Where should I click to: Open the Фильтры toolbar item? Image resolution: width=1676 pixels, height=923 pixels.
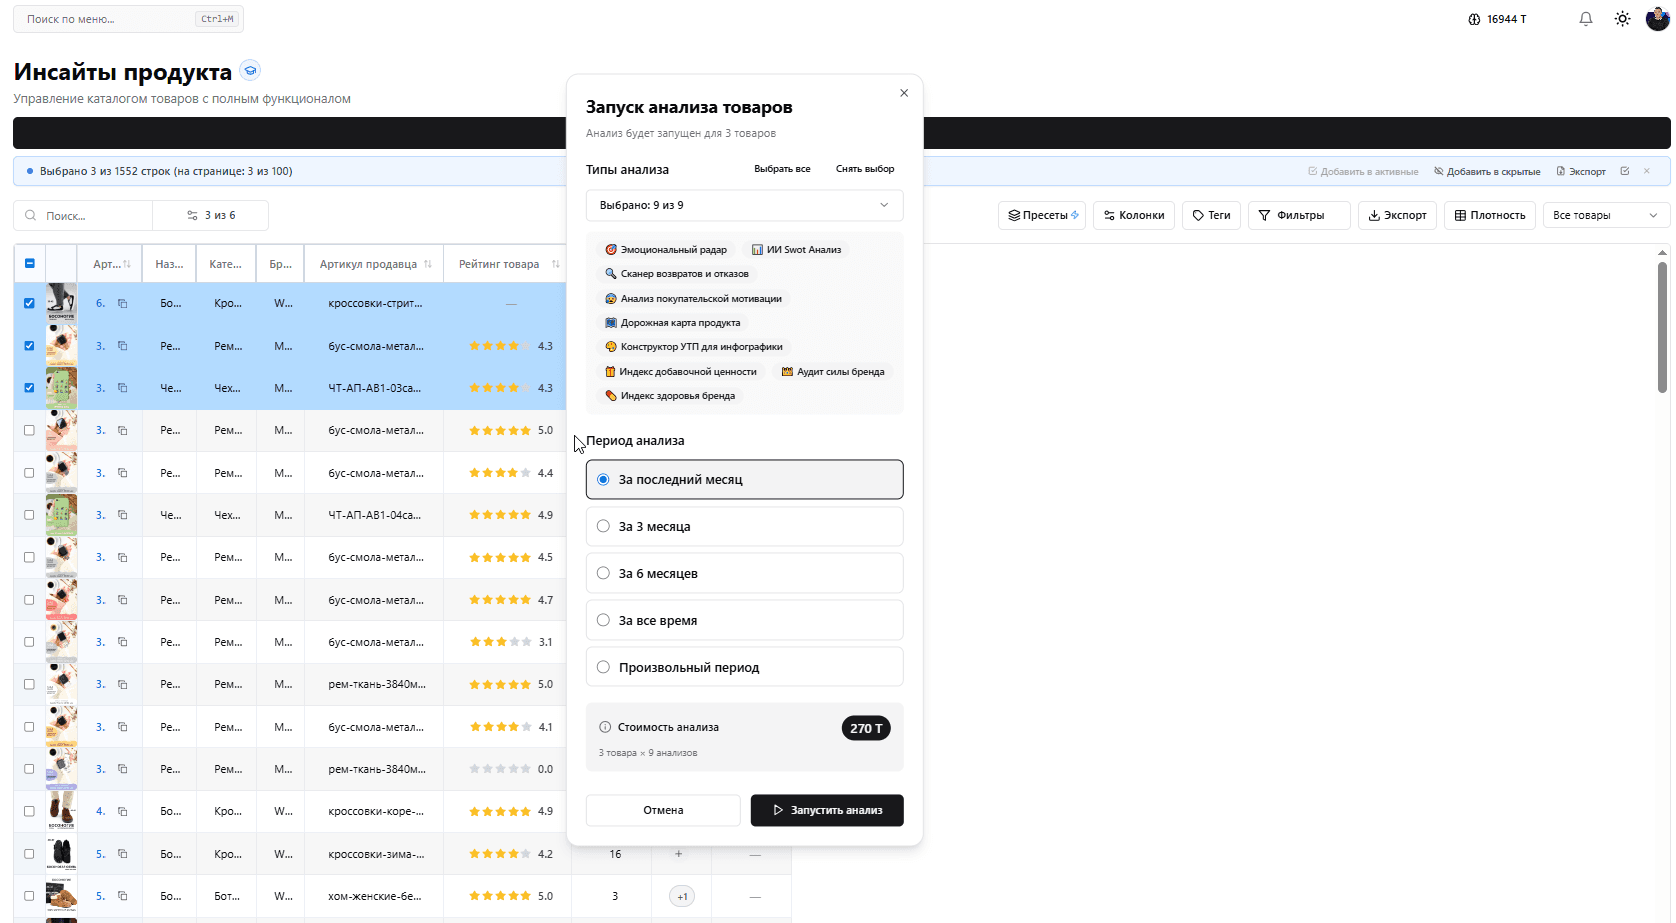tap(1298, 215)
